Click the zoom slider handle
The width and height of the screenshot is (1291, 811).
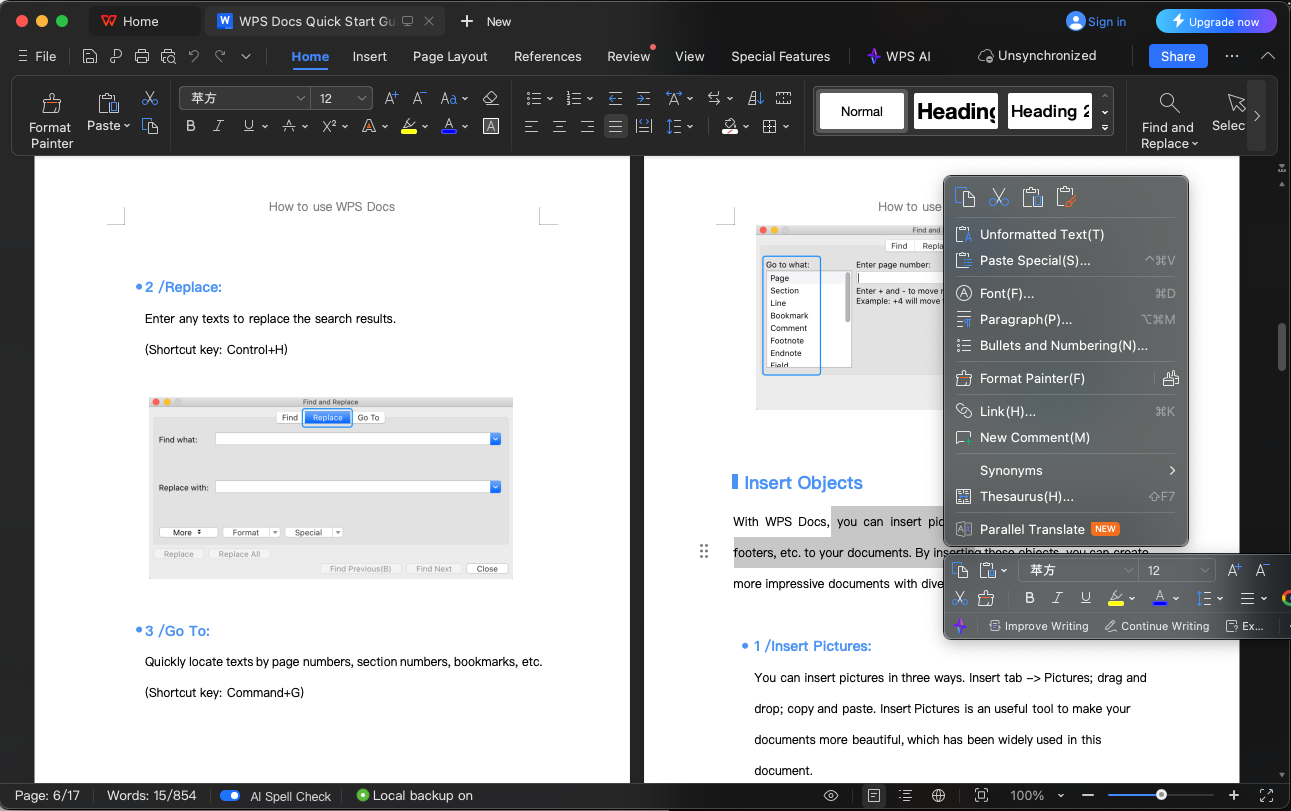tap(1161, 795)
